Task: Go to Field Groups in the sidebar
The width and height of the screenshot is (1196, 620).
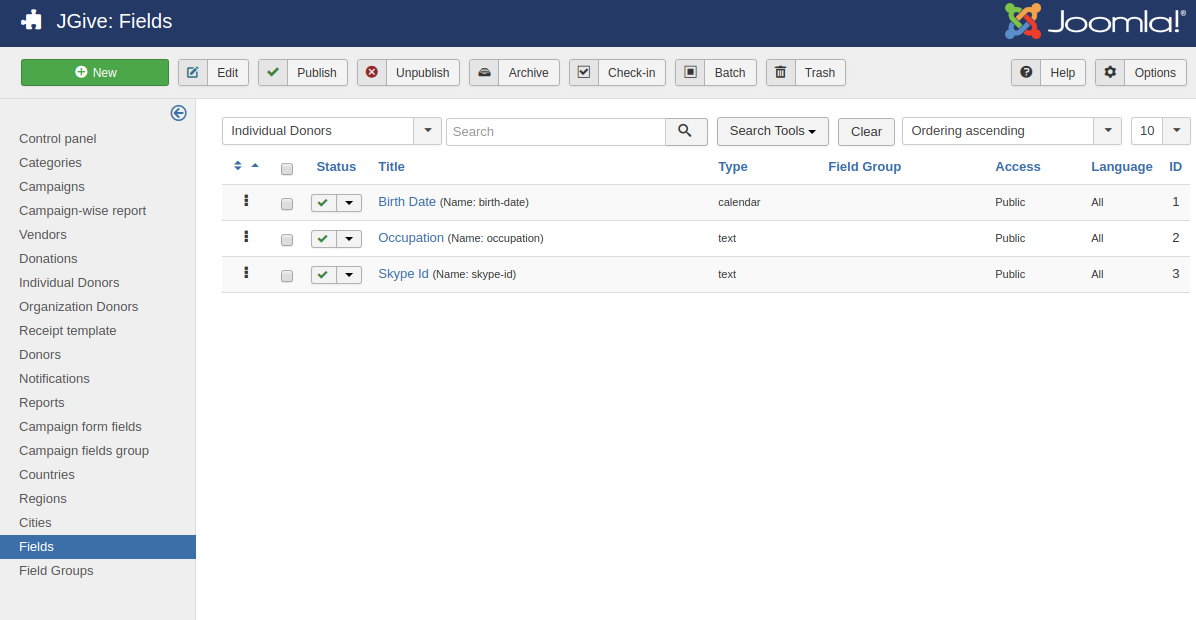Action: click(x=56, y=571)
